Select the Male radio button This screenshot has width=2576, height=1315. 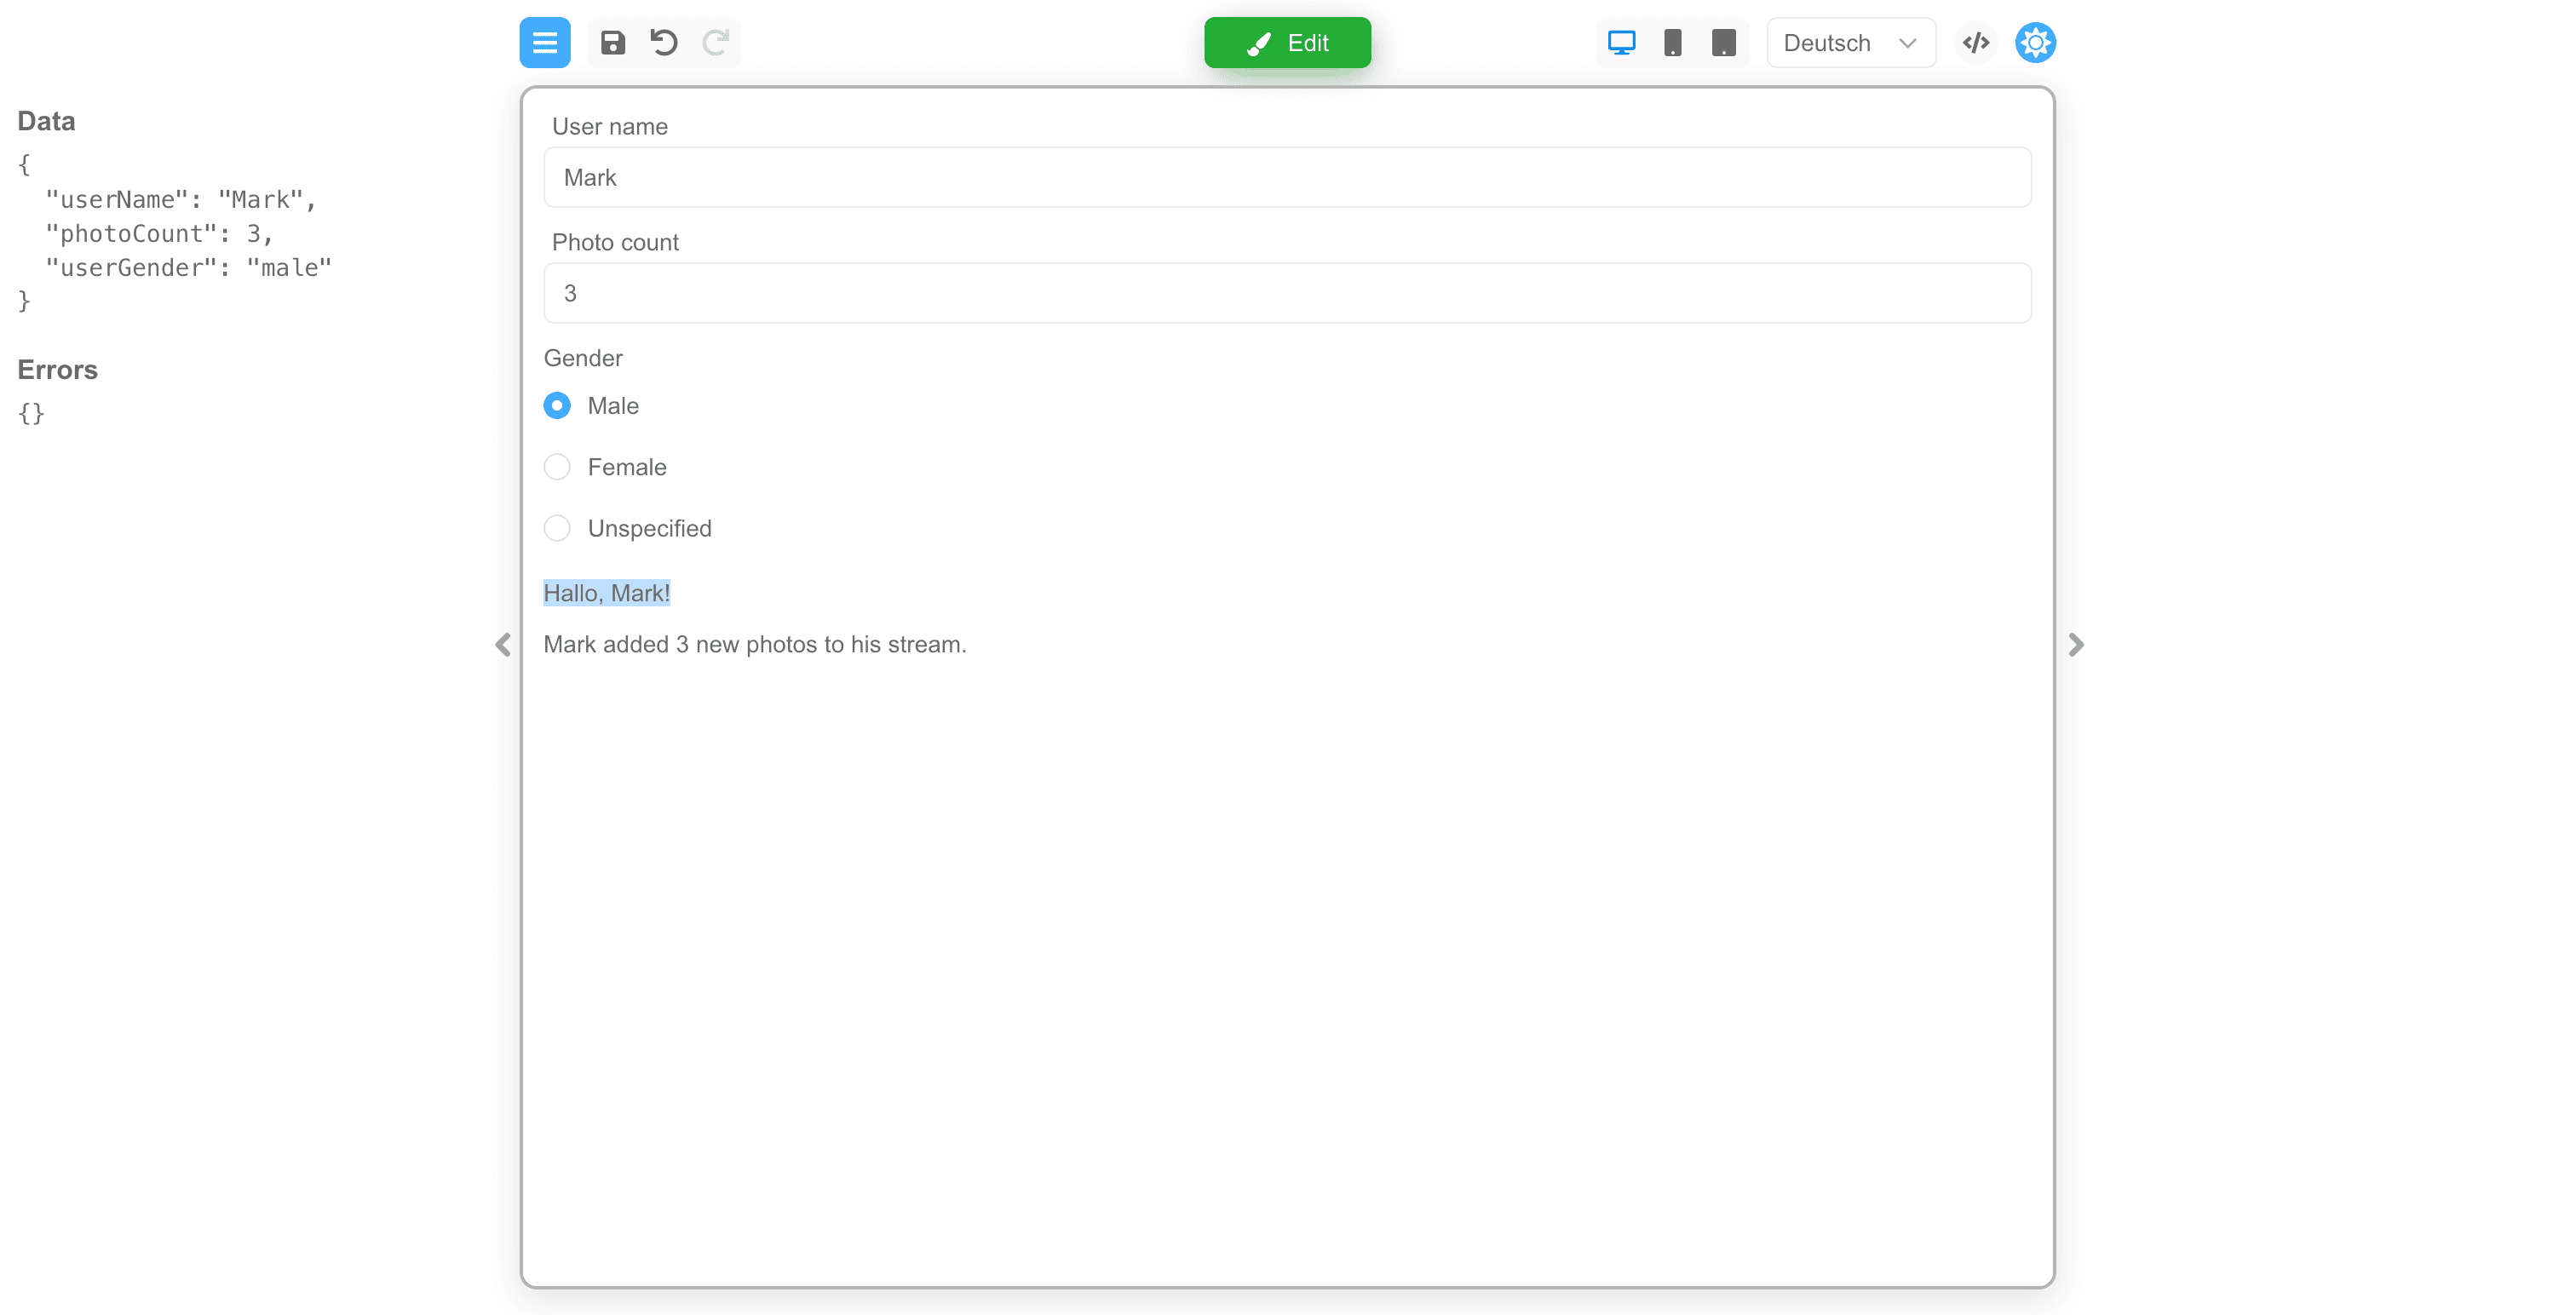[x=557, y=406]
